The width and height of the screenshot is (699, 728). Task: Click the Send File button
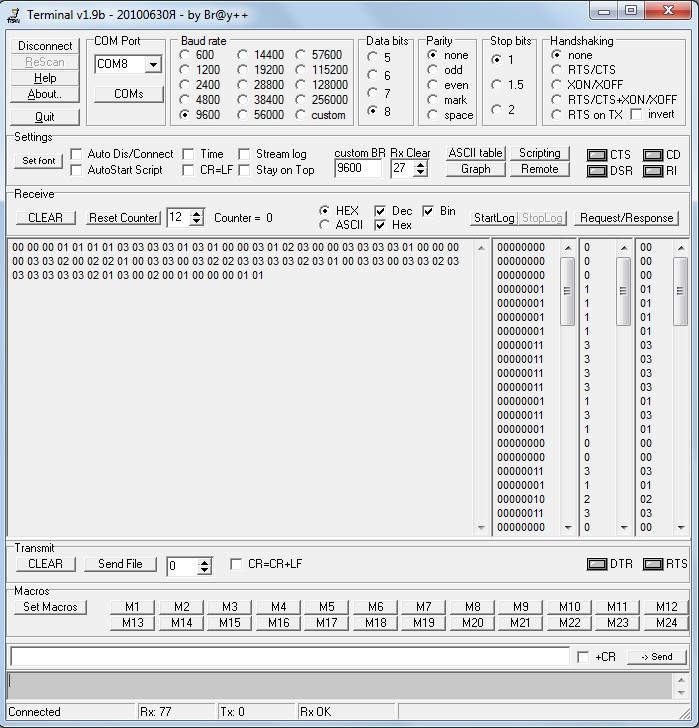pyautogui.click(x=120, y=564)
